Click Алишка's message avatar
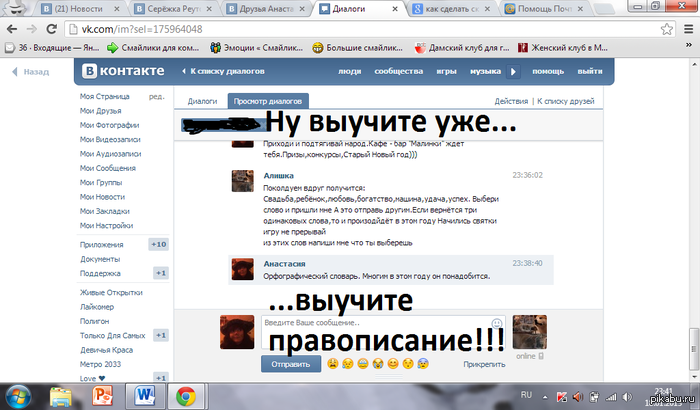 242,181
